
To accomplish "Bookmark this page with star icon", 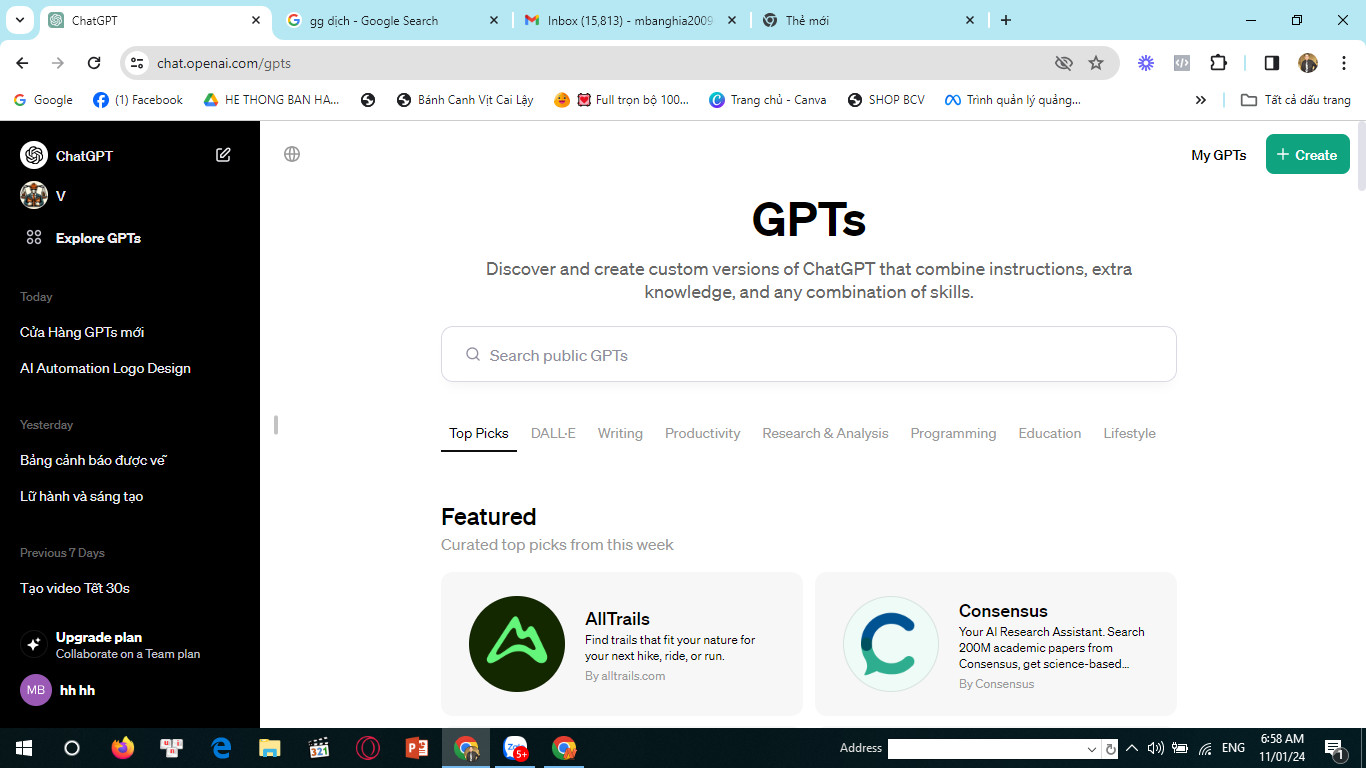I will [x=1096, y=63].
